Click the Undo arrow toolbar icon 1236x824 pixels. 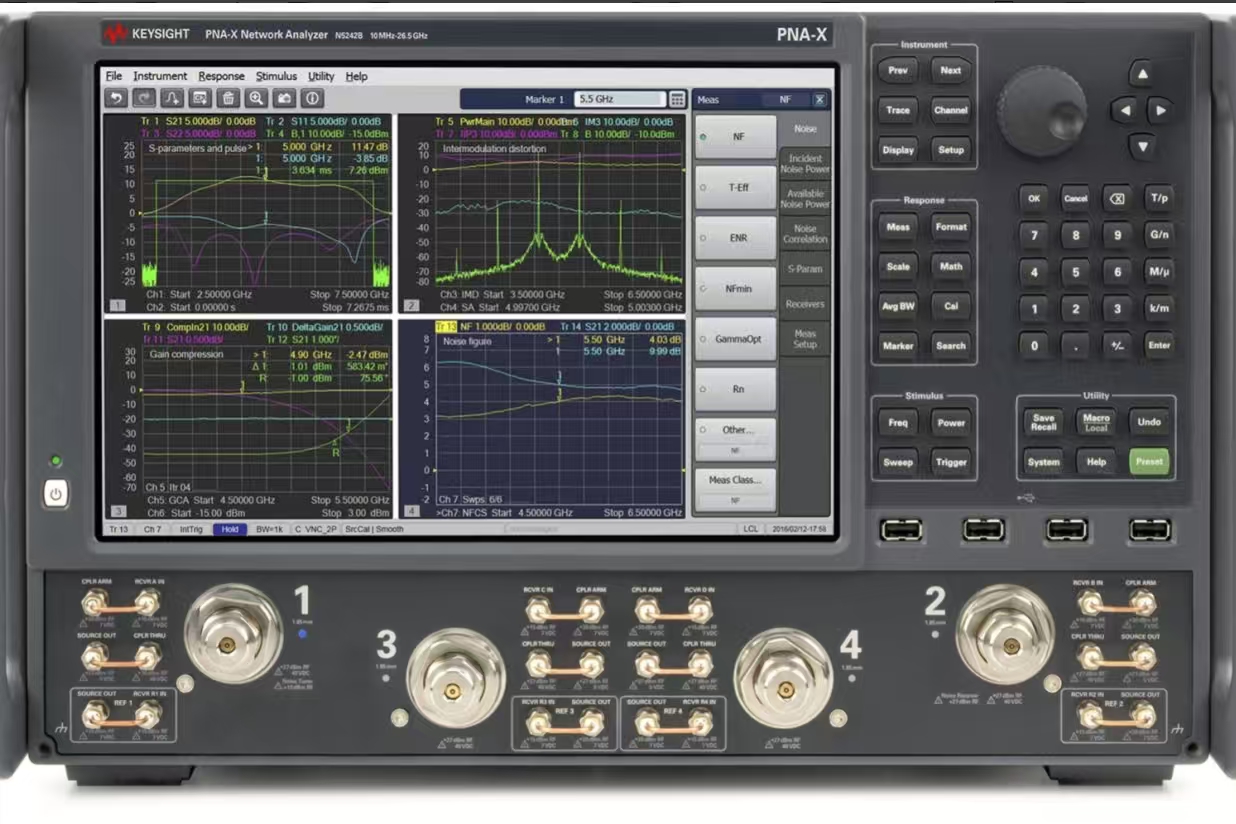click(x=116, y=97)
